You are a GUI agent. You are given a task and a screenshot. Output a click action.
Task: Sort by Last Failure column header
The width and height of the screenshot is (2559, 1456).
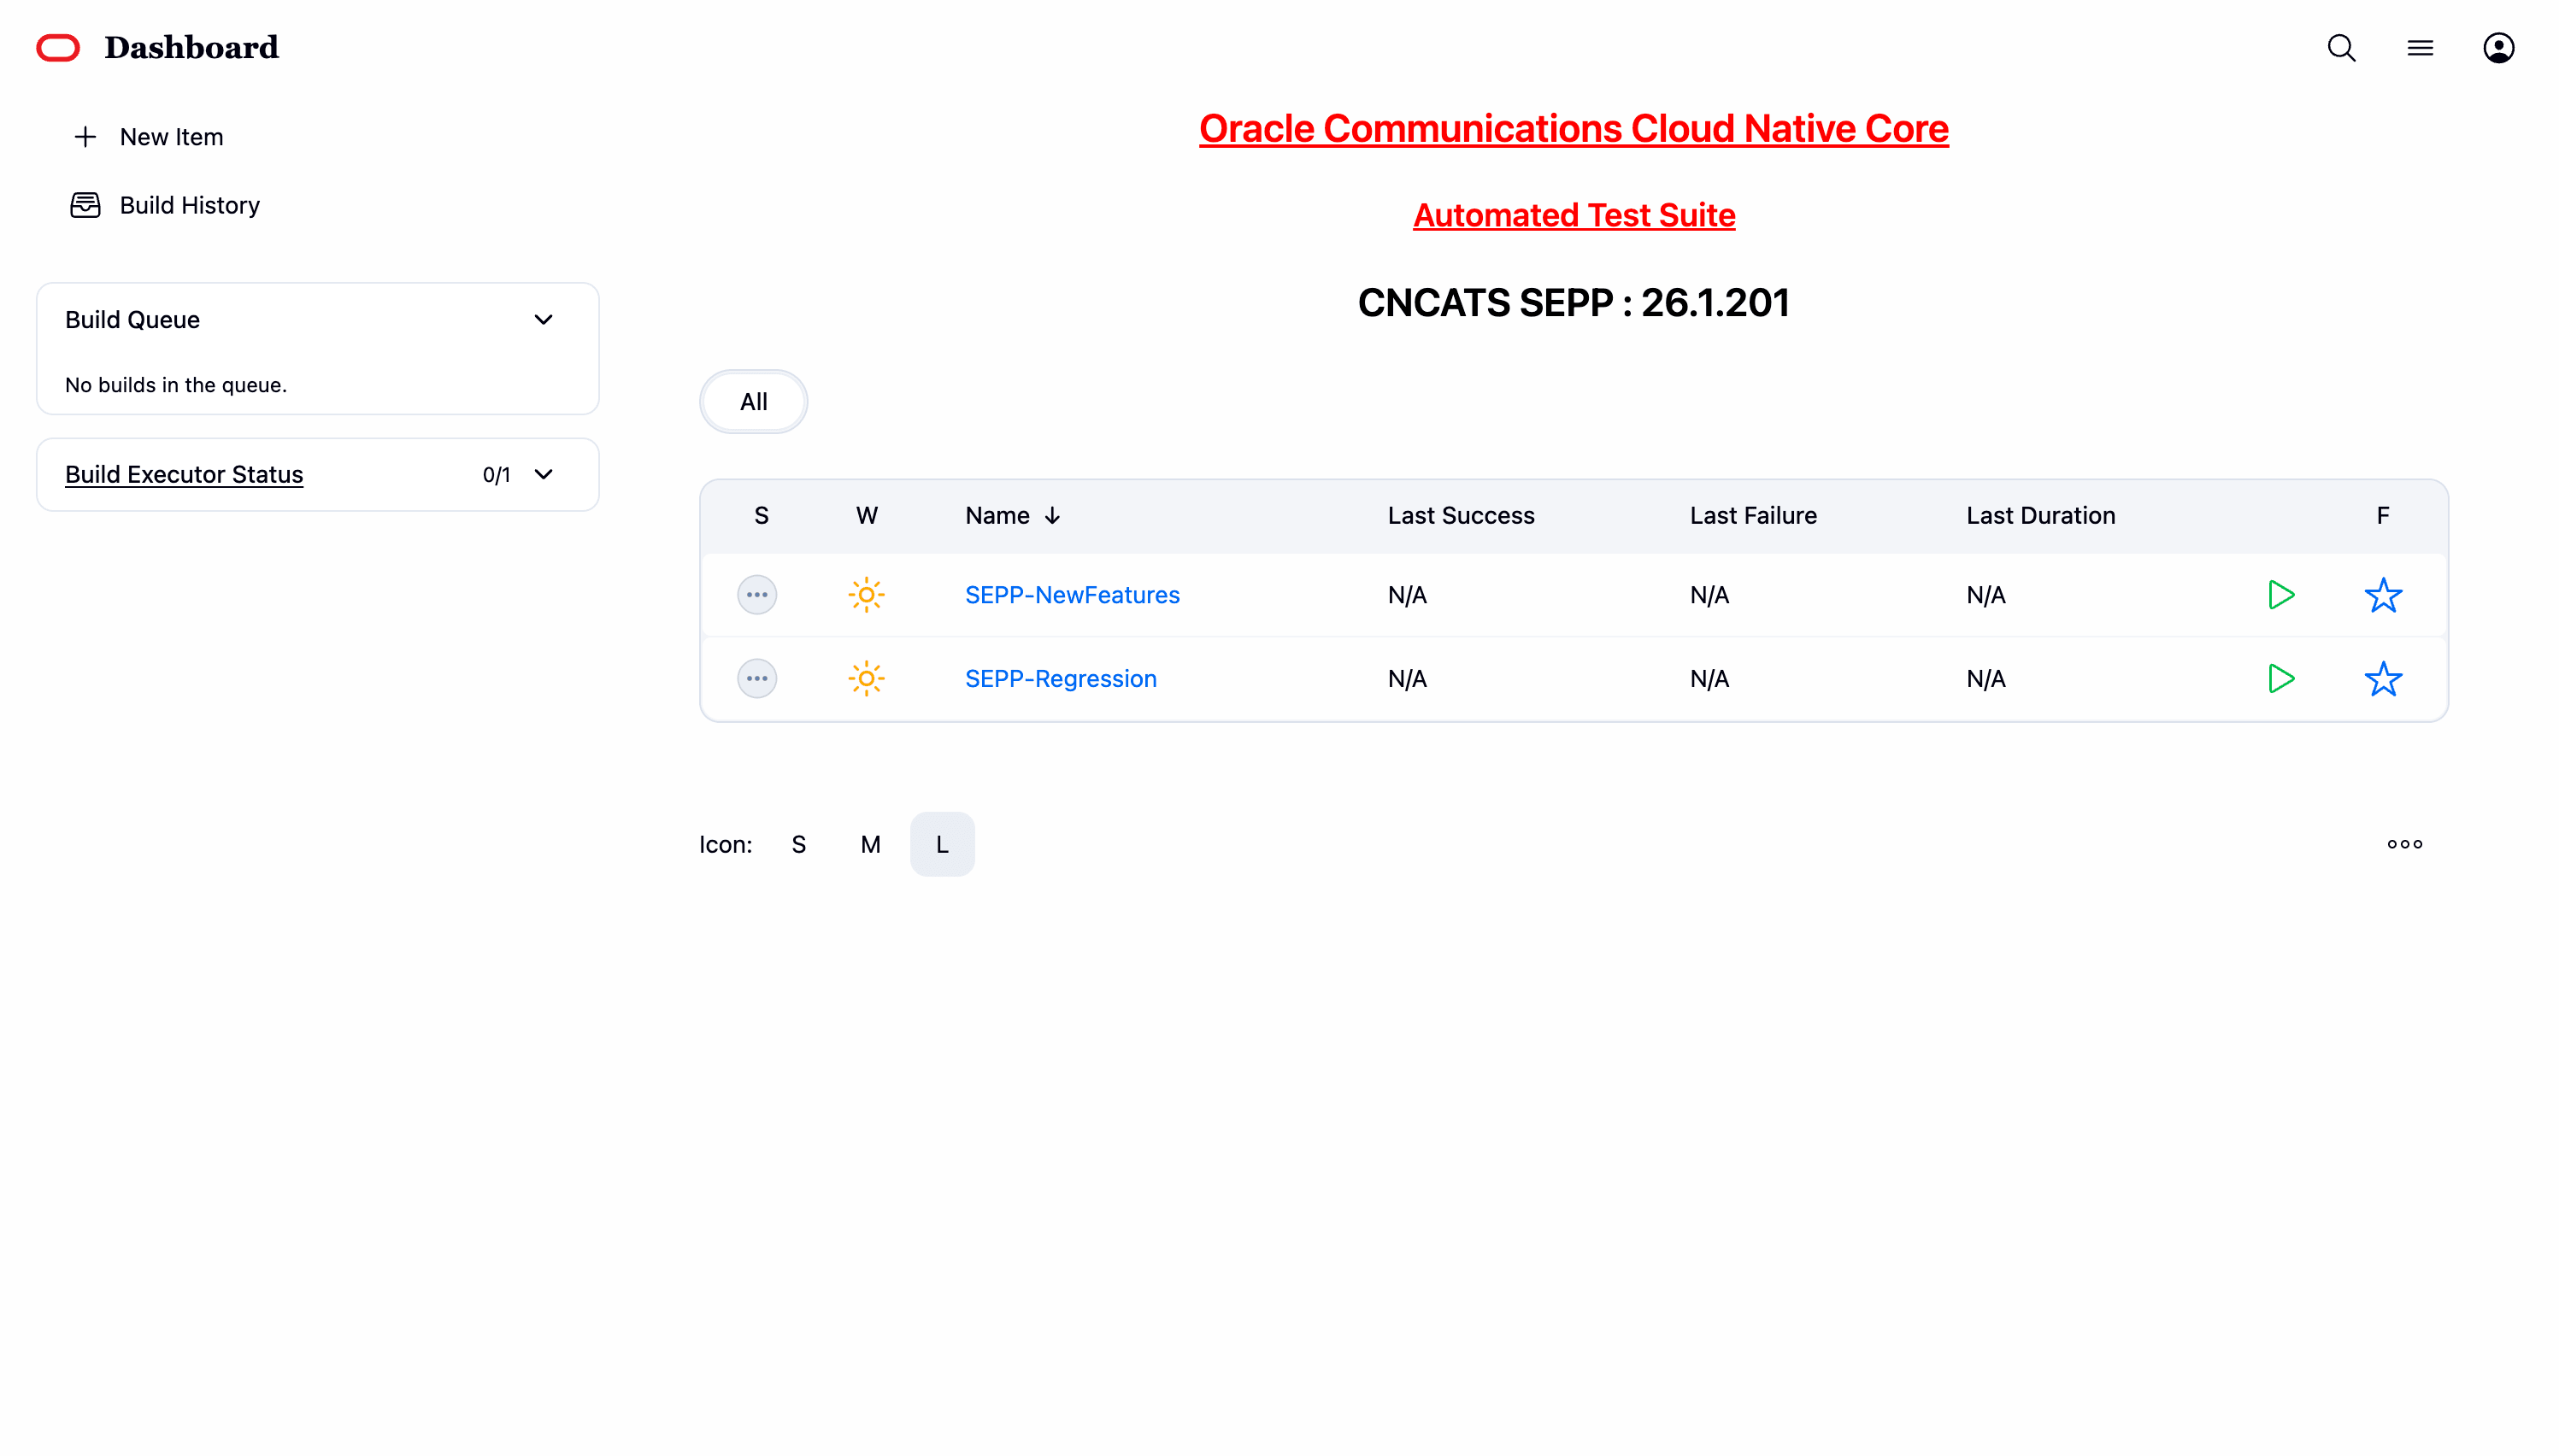1753,516
